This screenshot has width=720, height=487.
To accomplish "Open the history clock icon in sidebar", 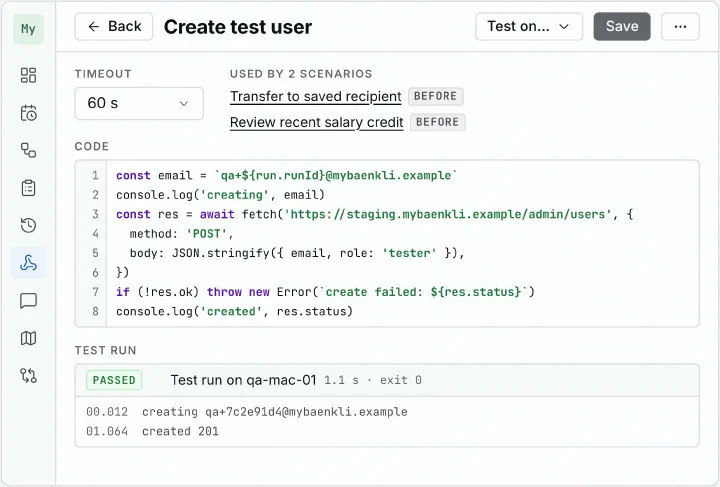I will [28, 225].
